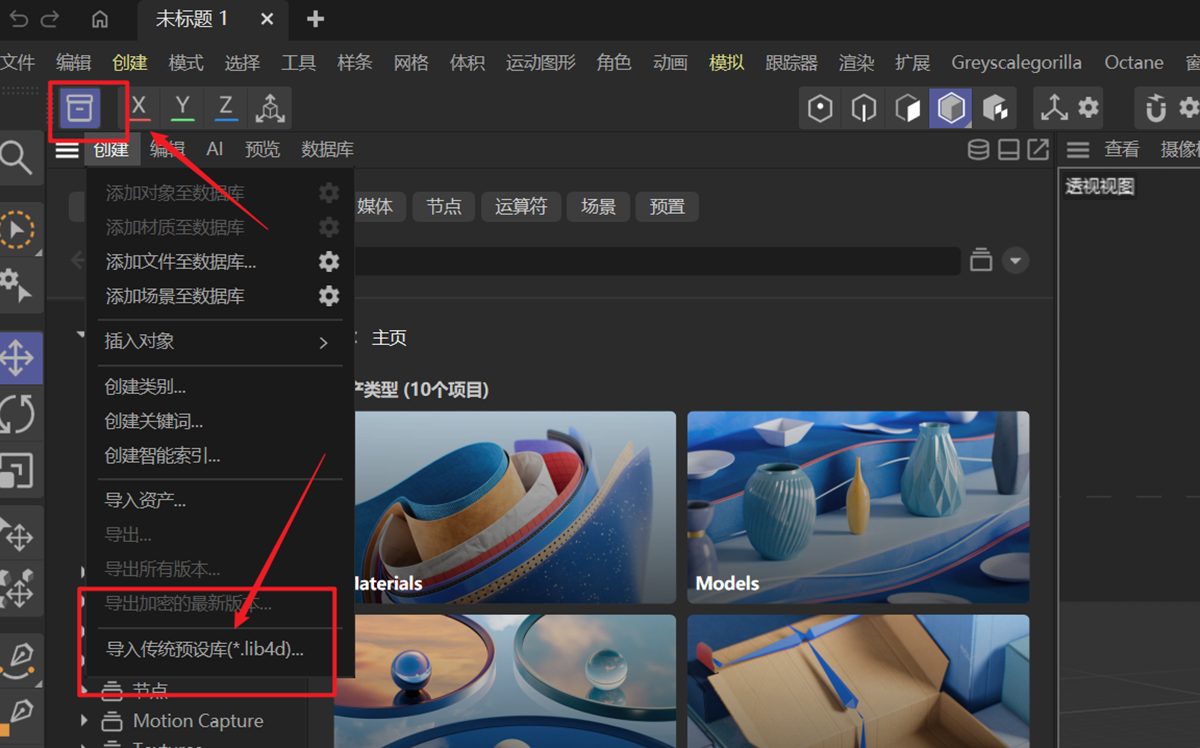The image size is (1200, 748).
Task: Toggle the Y axis lock
Action: tap(182, 107)
